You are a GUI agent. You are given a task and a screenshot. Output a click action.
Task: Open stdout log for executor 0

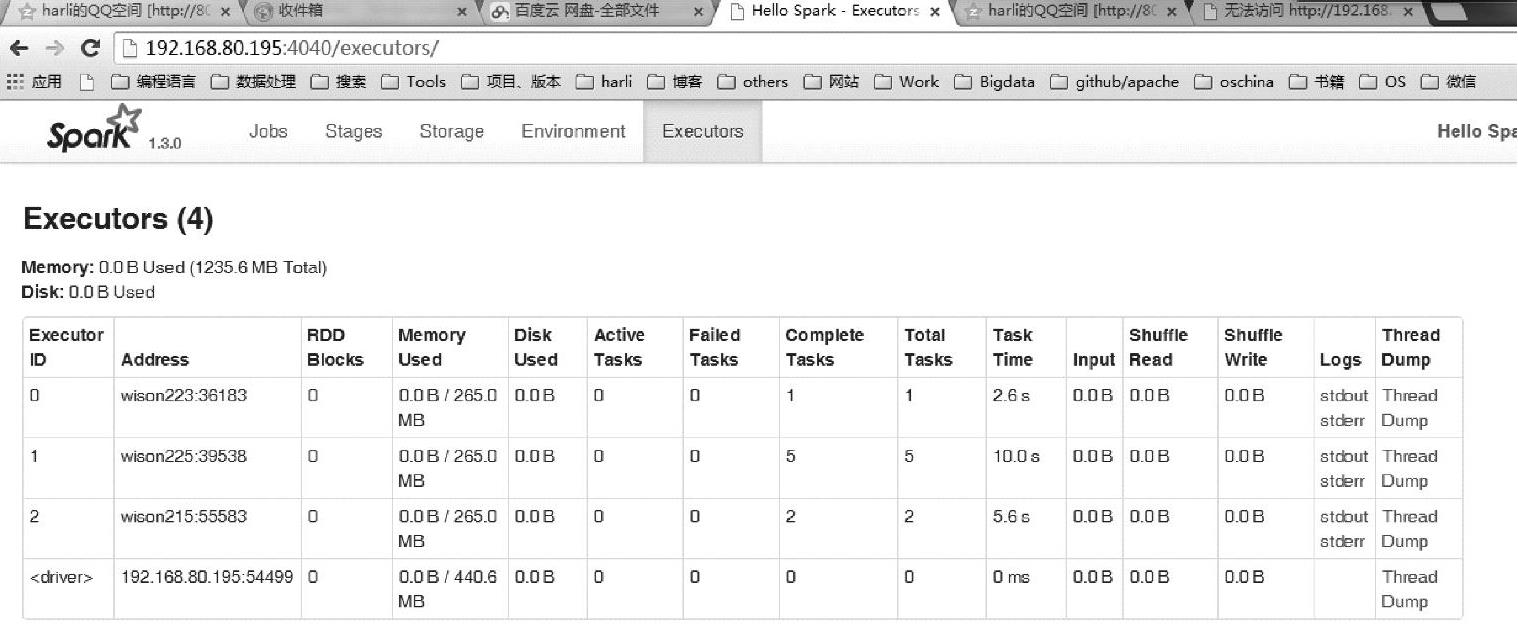[1343, 396]
